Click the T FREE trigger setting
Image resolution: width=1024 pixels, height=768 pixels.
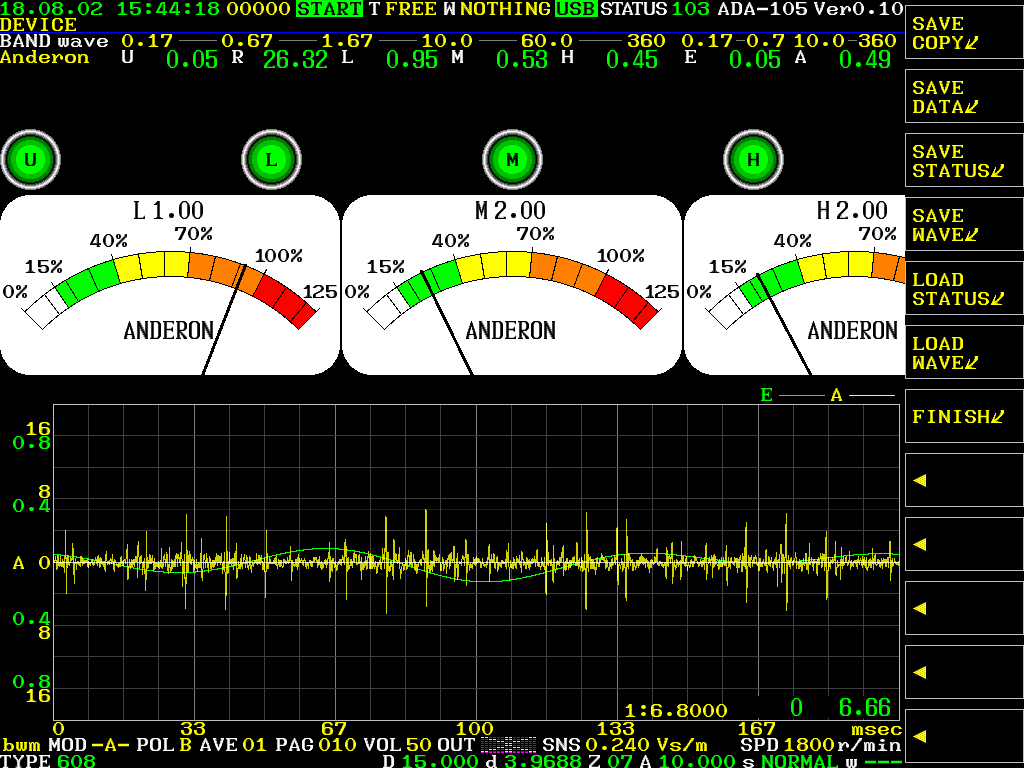tap(403, 9)
